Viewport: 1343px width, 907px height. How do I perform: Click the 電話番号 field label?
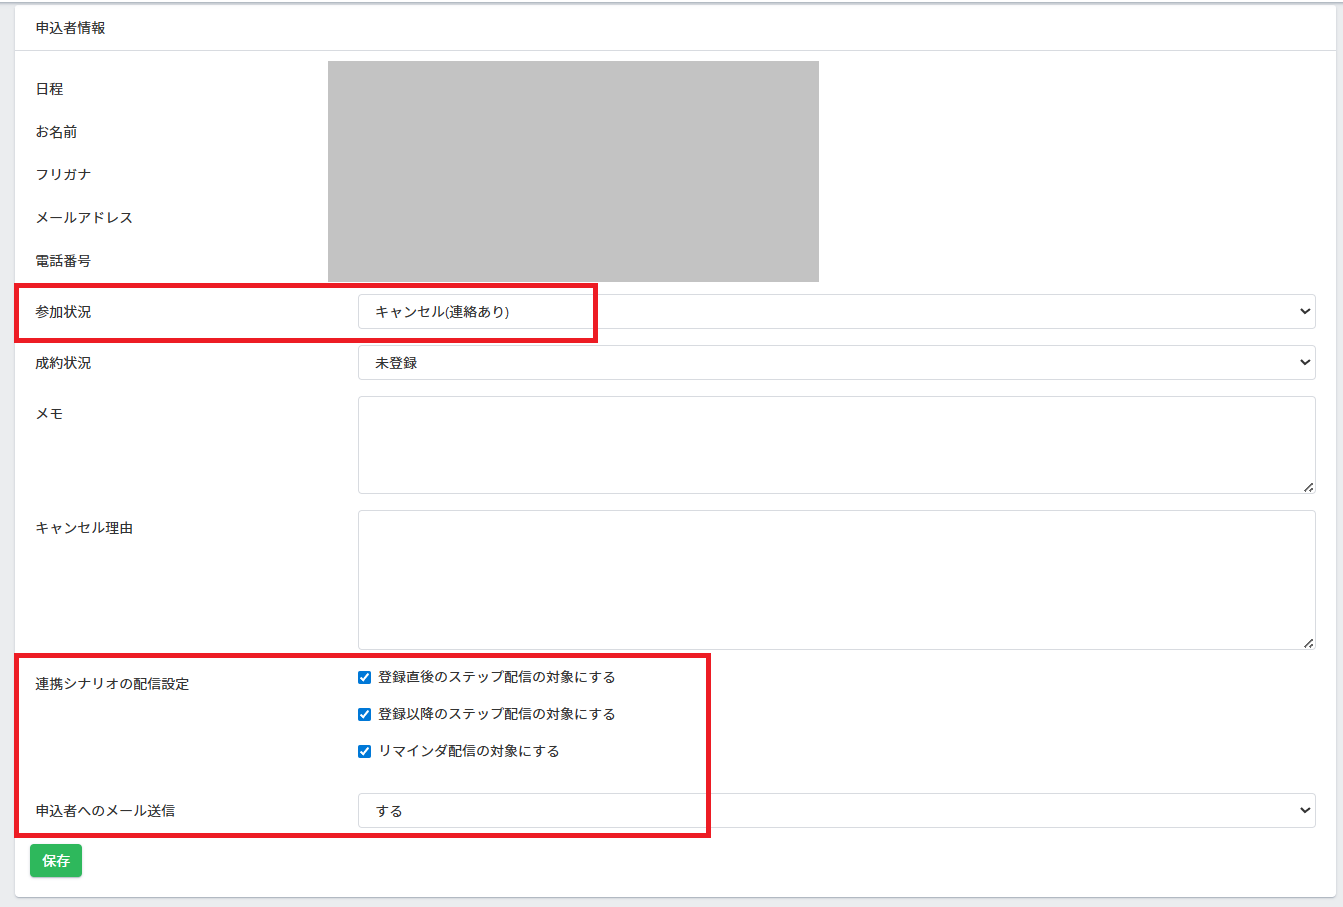click(x=63, y=261)
